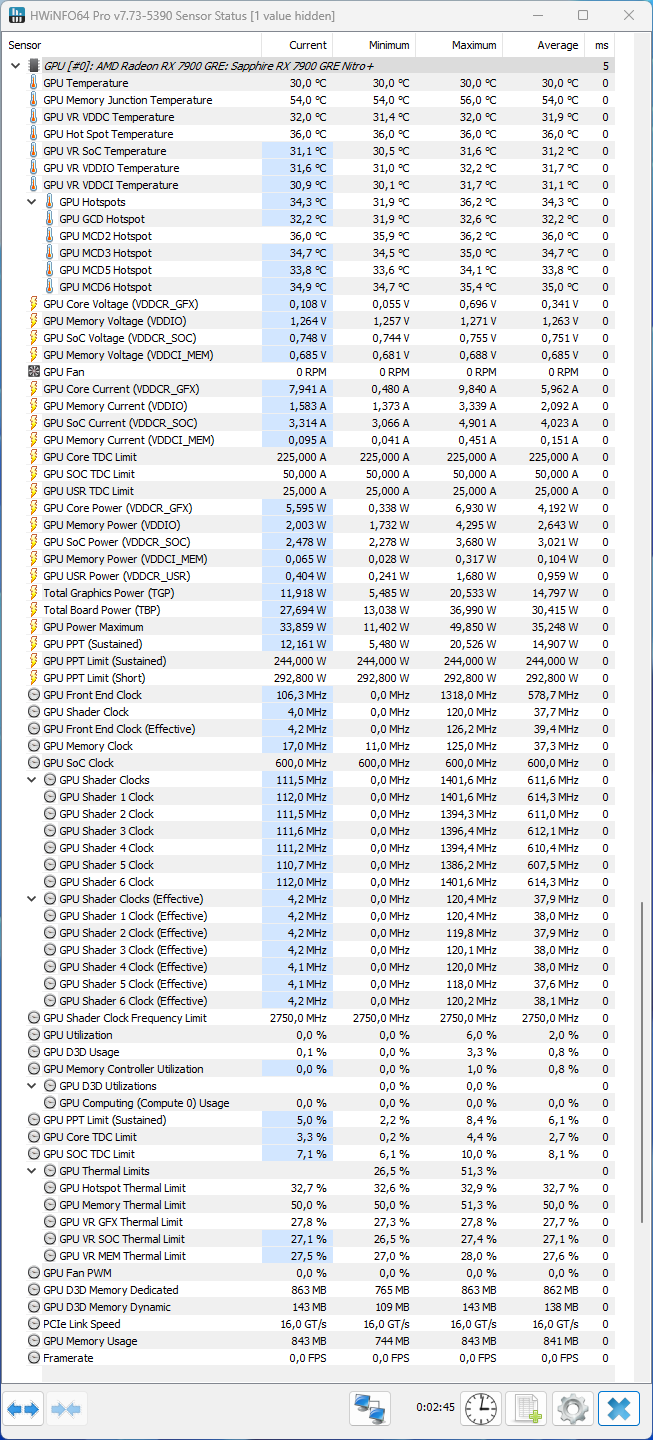Collapse GPU Shader Clocks (Effective) subtree
The image size is (653, 1440).
click(32, 899)
